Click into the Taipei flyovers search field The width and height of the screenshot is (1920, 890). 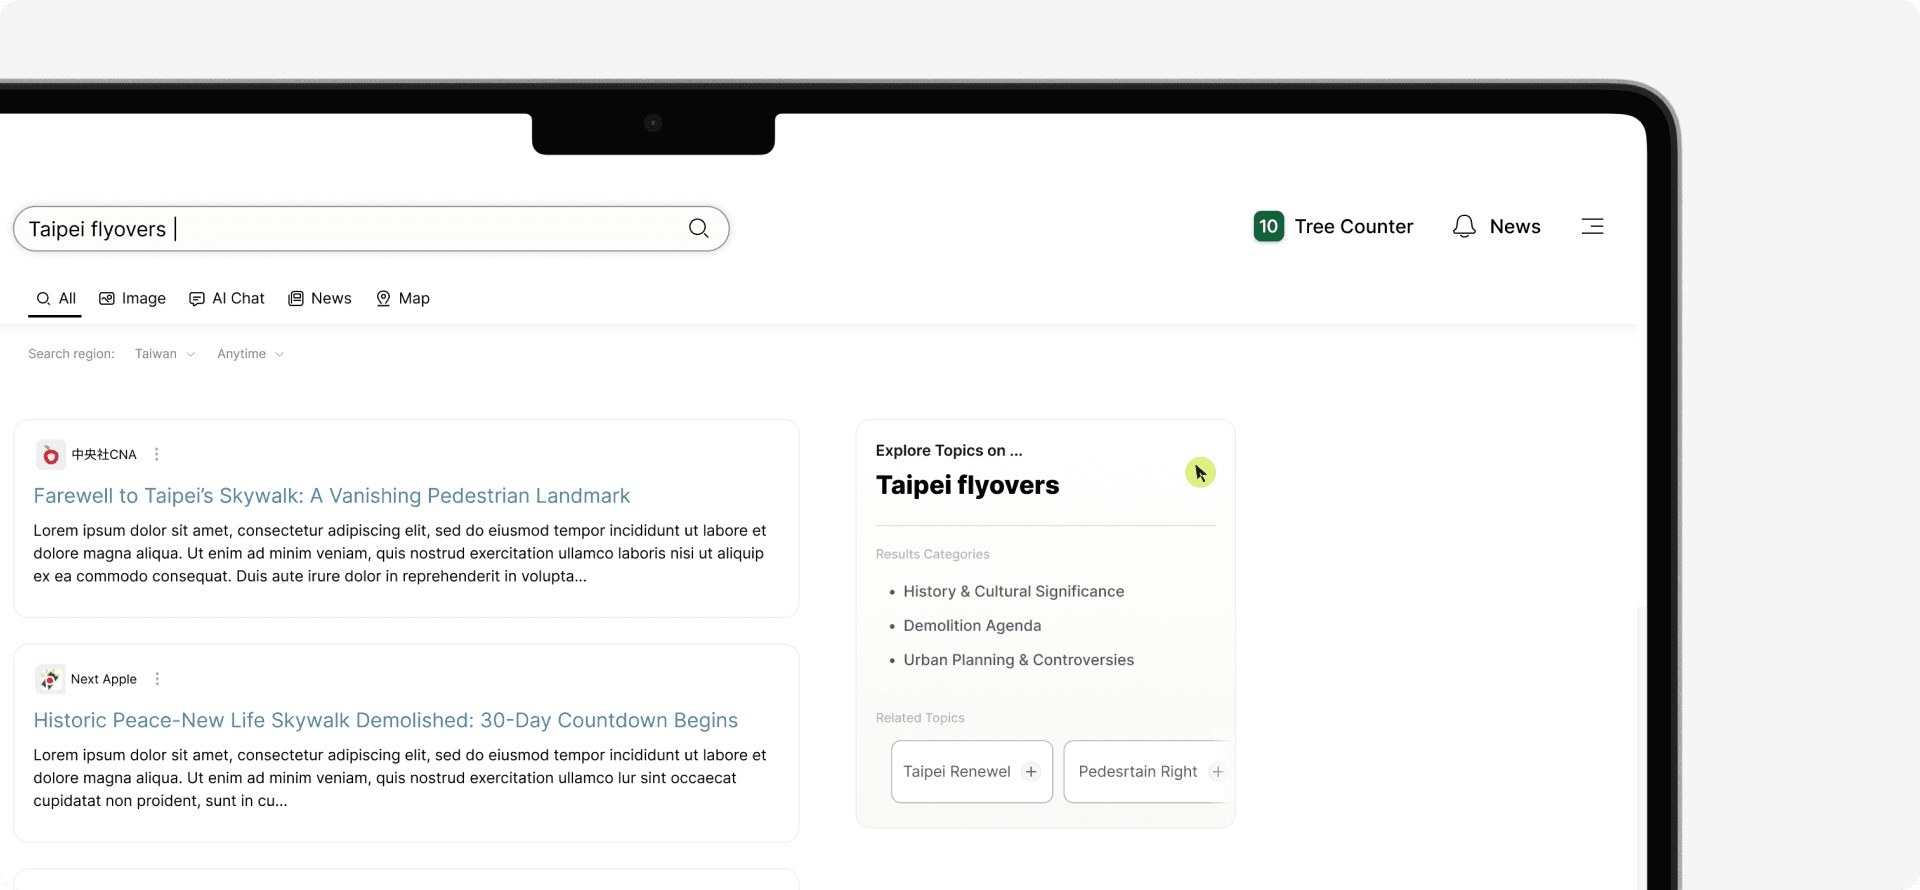point(371,229)
